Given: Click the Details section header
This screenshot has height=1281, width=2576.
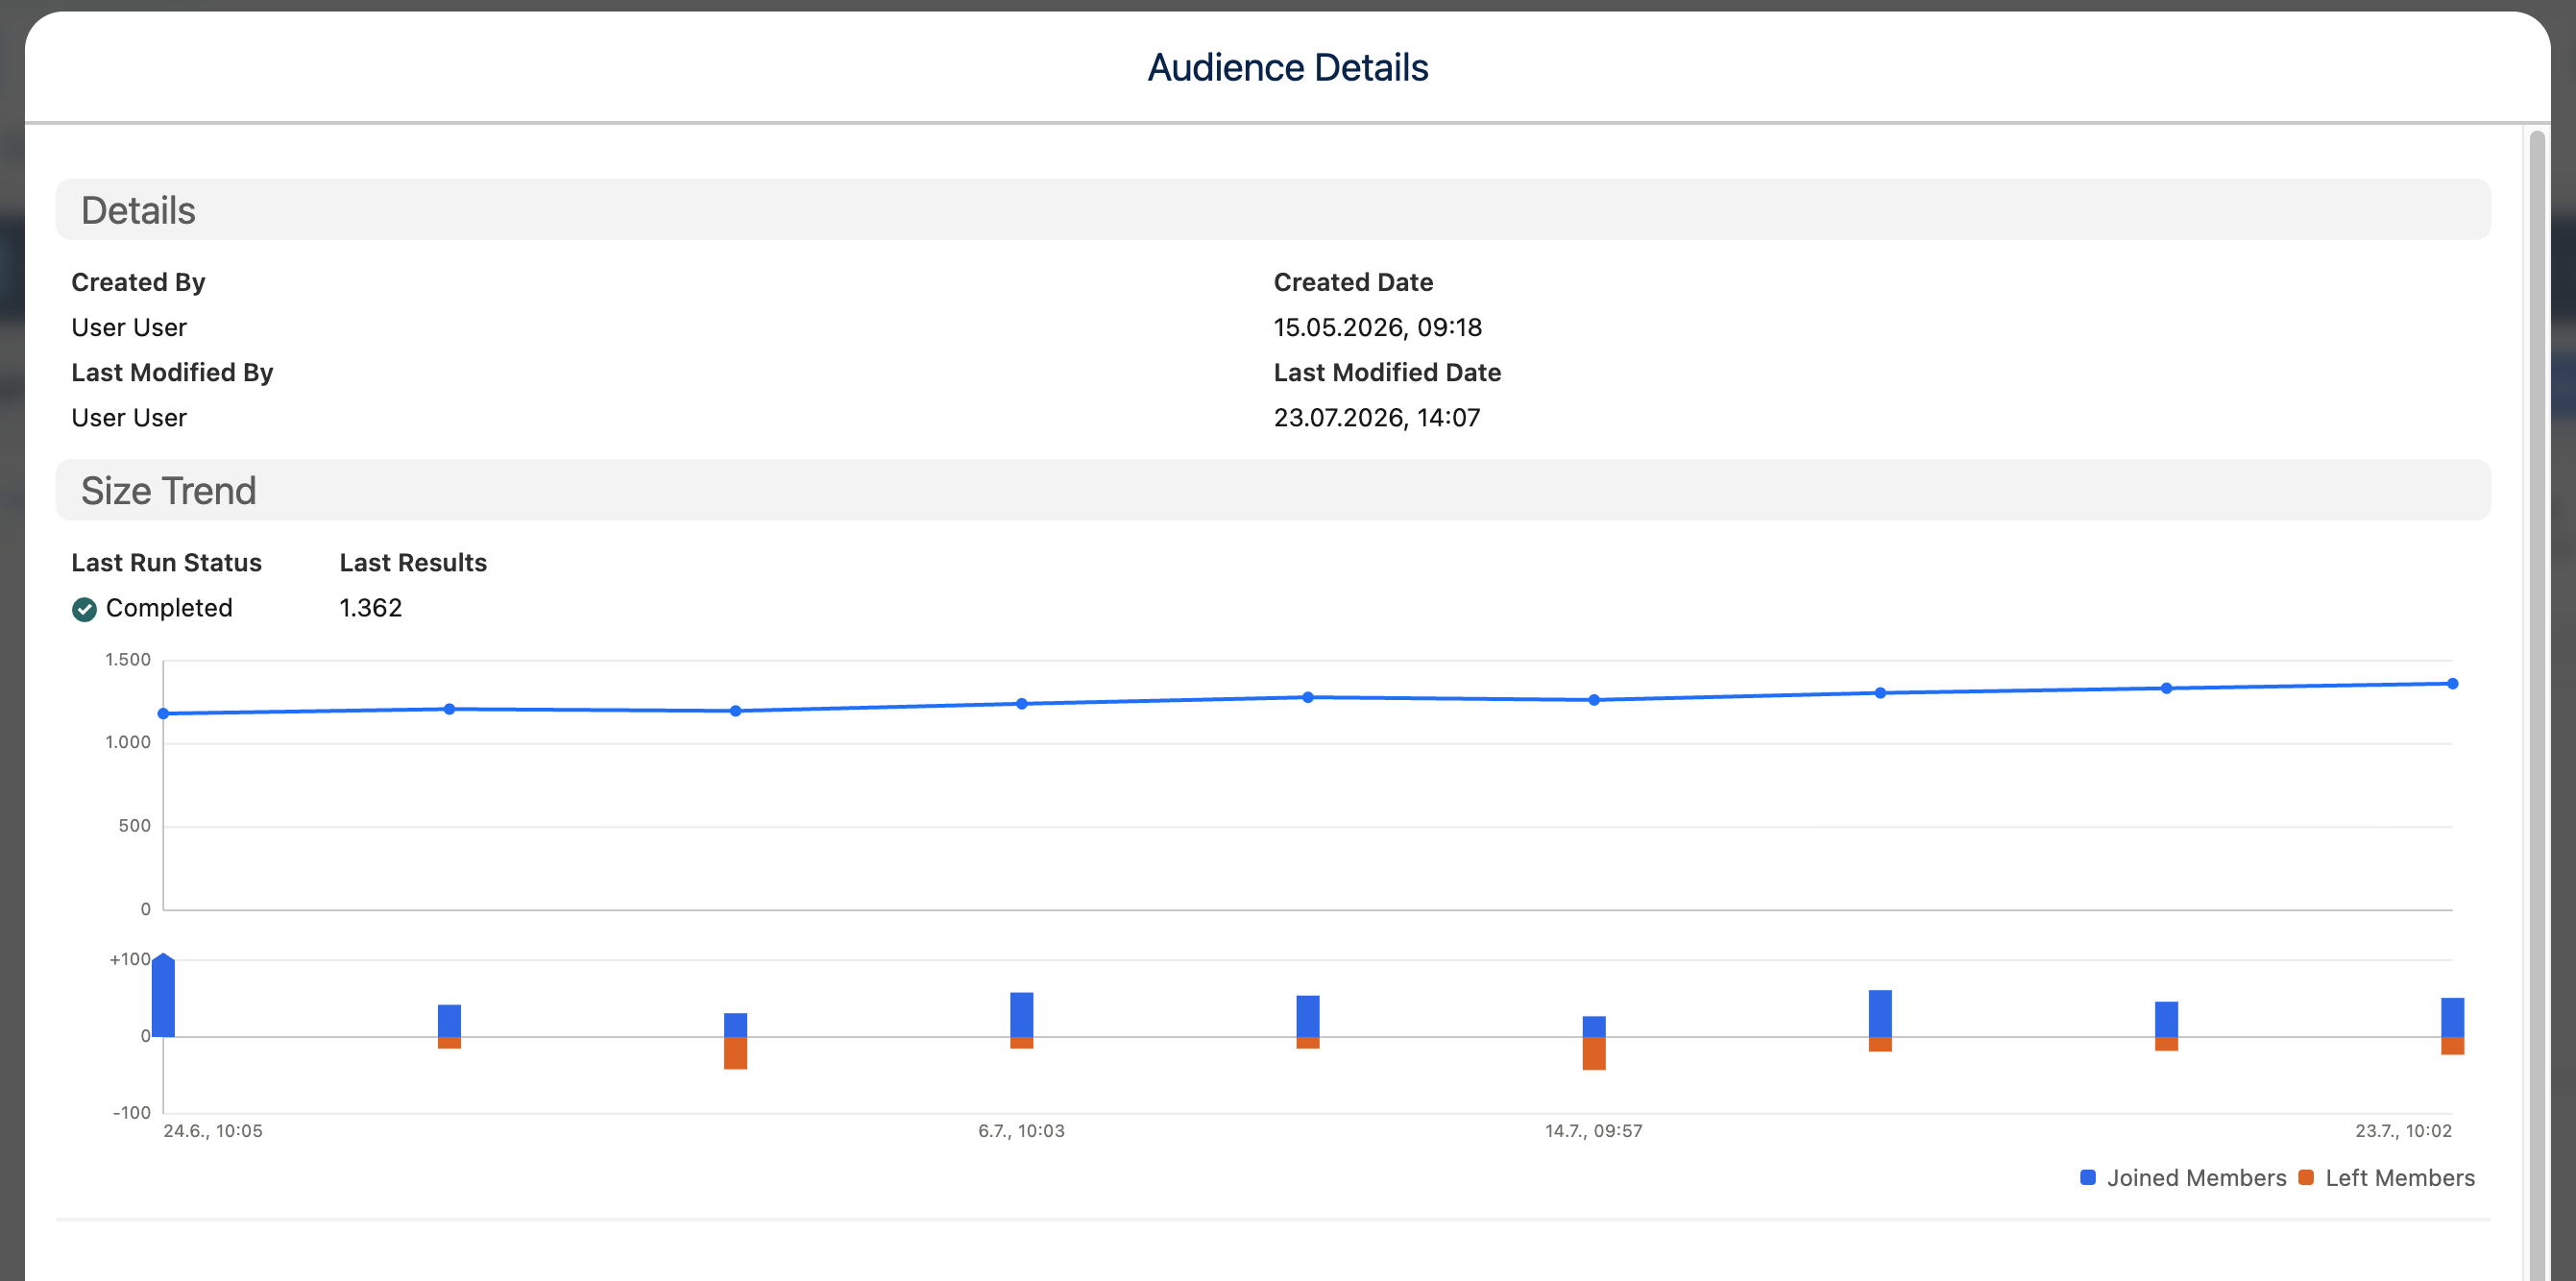Looking at the screenshot, I should (1272, 210).
